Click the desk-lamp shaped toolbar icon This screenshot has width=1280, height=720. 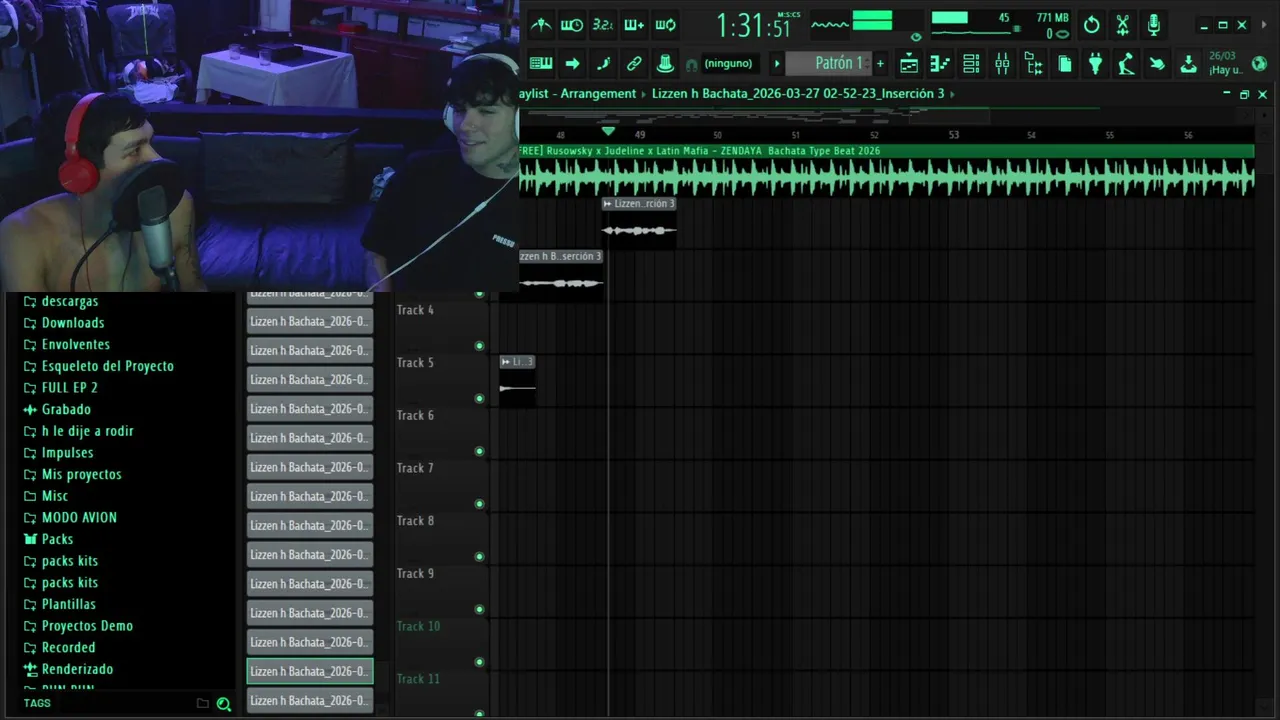coord(1126,64)
